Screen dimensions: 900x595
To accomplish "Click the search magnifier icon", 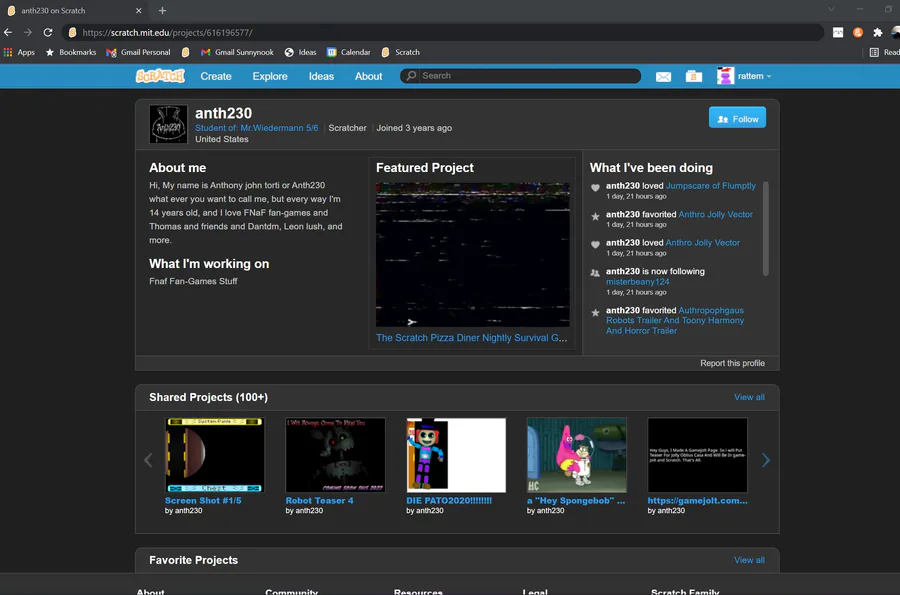I will point(411,76).
